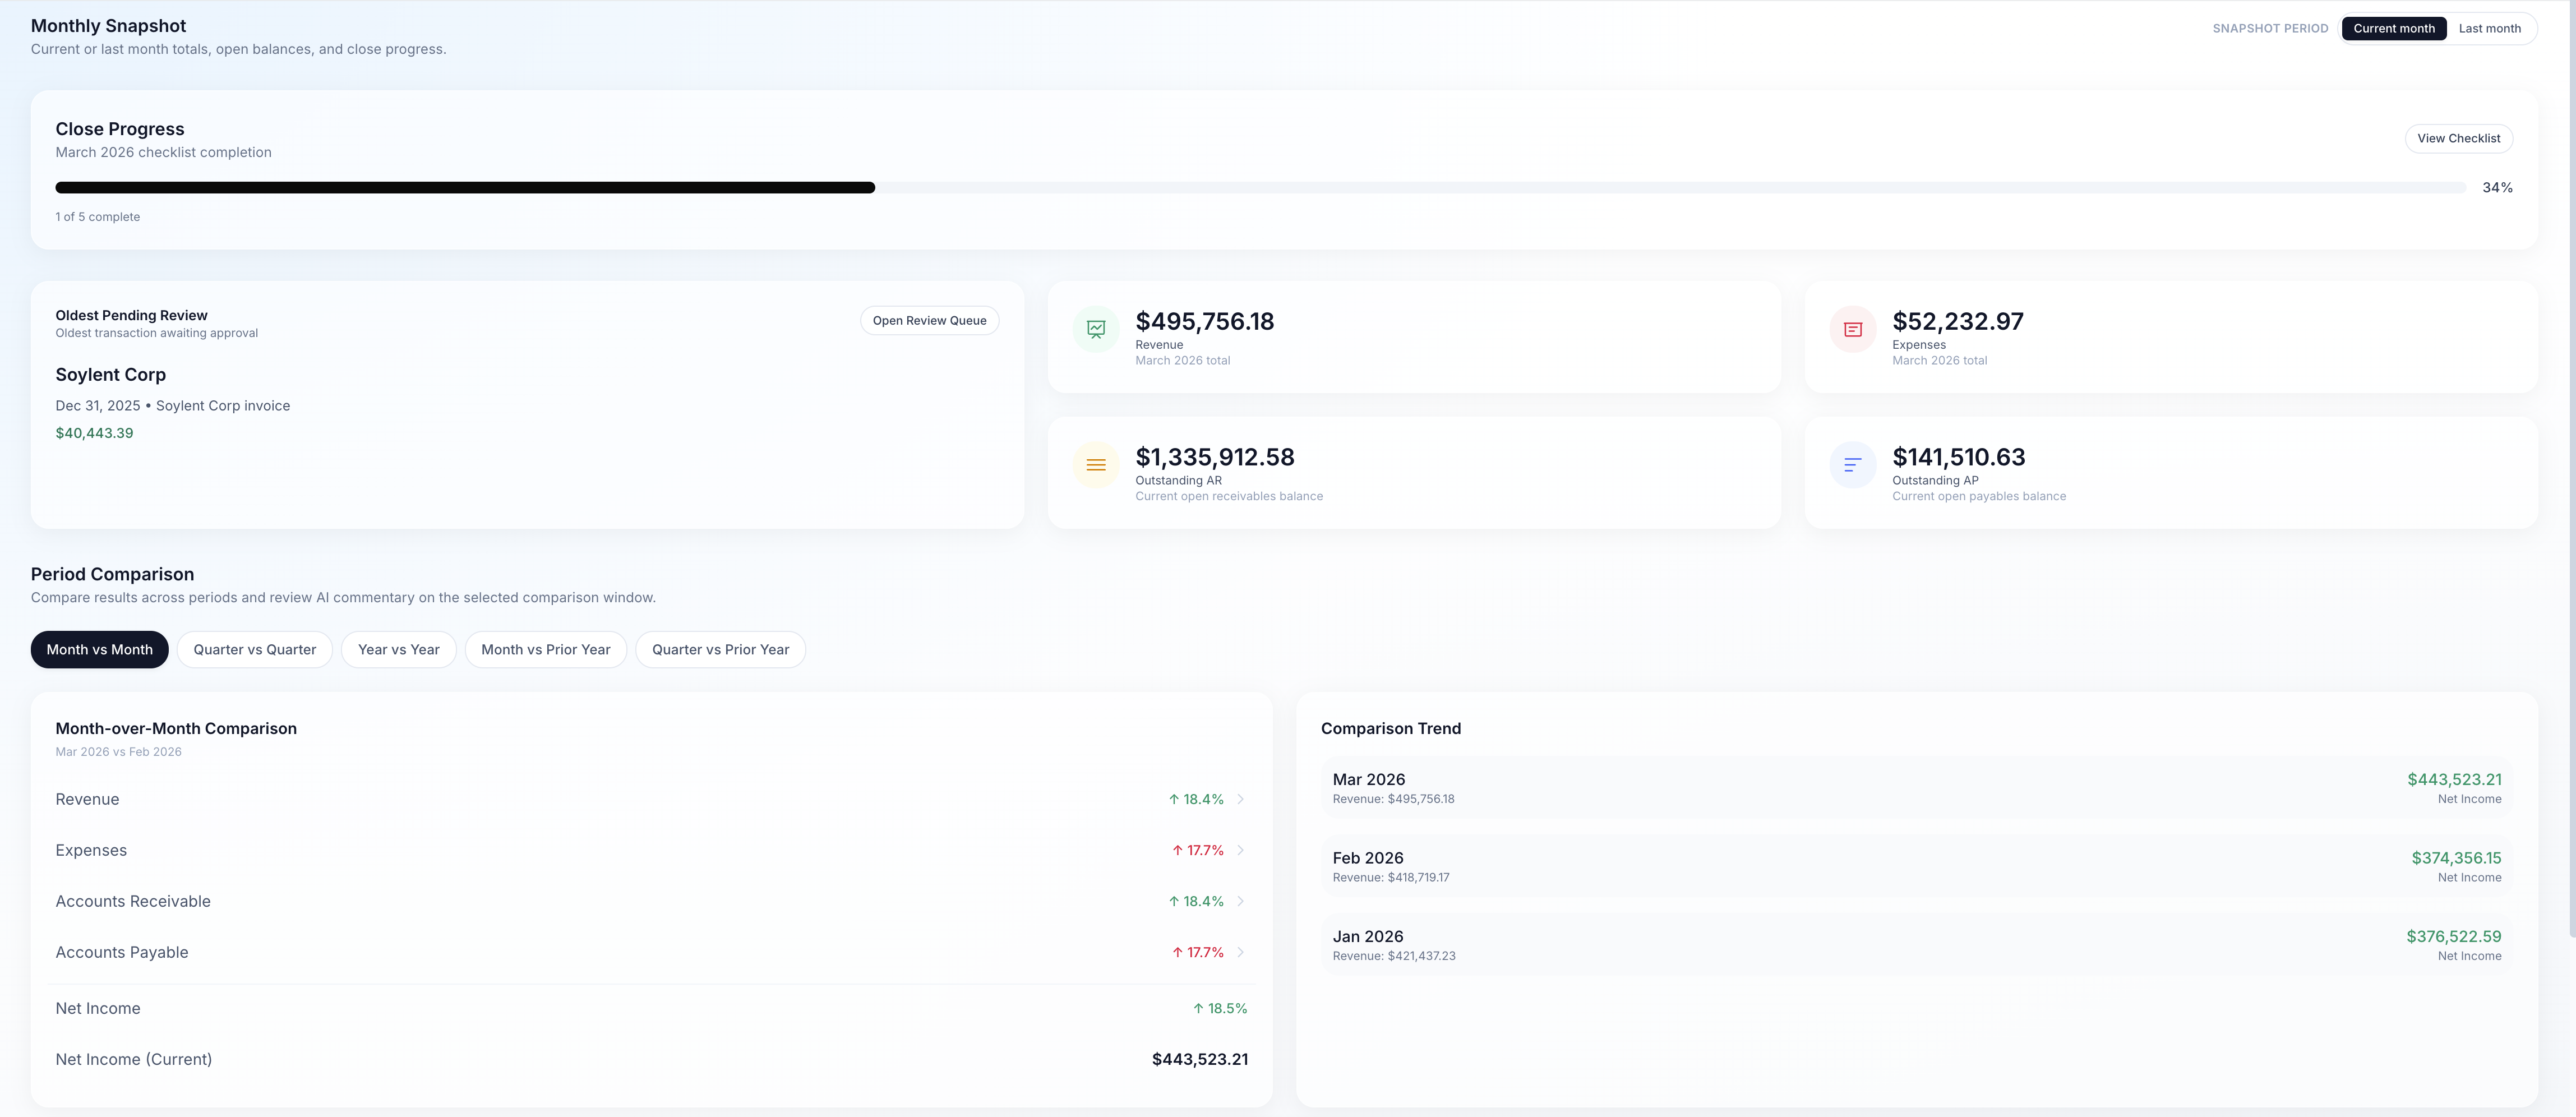This screenshot has height=1117, width=2576.
Task: Click the Close Progress bar
Action: 1260,187
